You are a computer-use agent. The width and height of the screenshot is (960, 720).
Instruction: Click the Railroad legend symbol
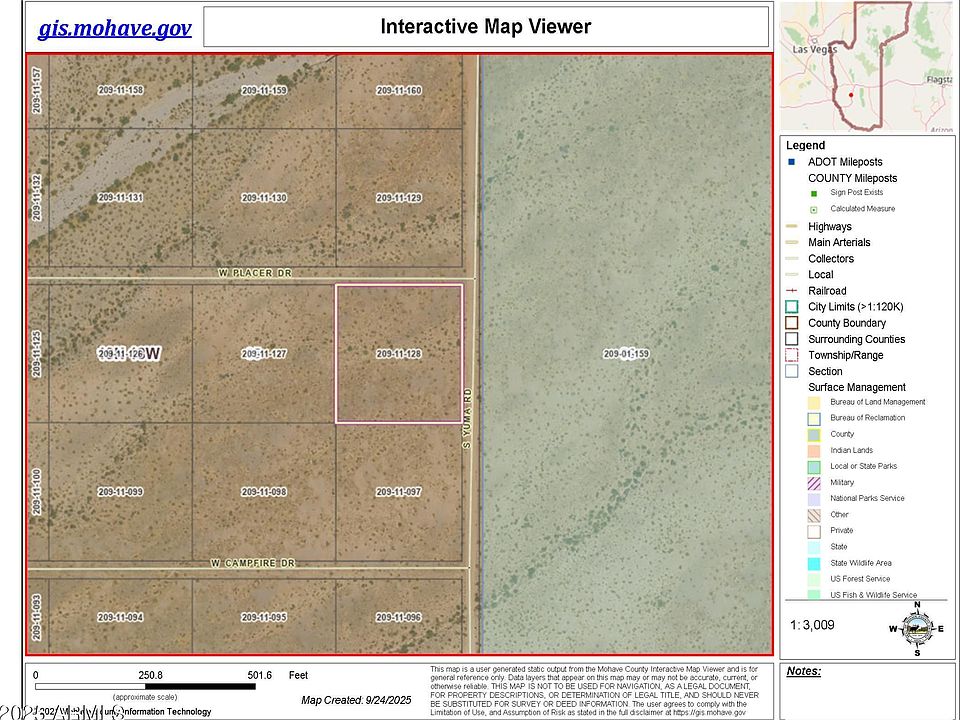point(794,290)
